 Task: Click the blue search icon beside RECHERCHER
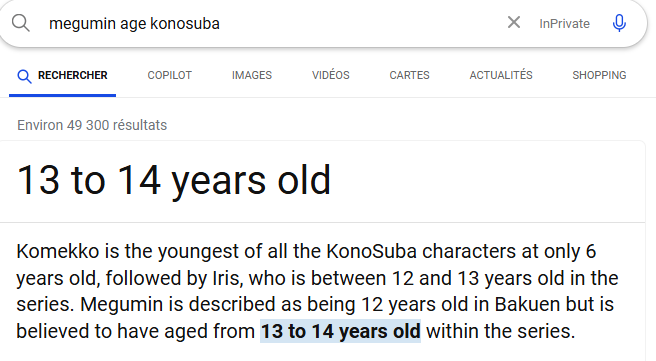point(24,76)
